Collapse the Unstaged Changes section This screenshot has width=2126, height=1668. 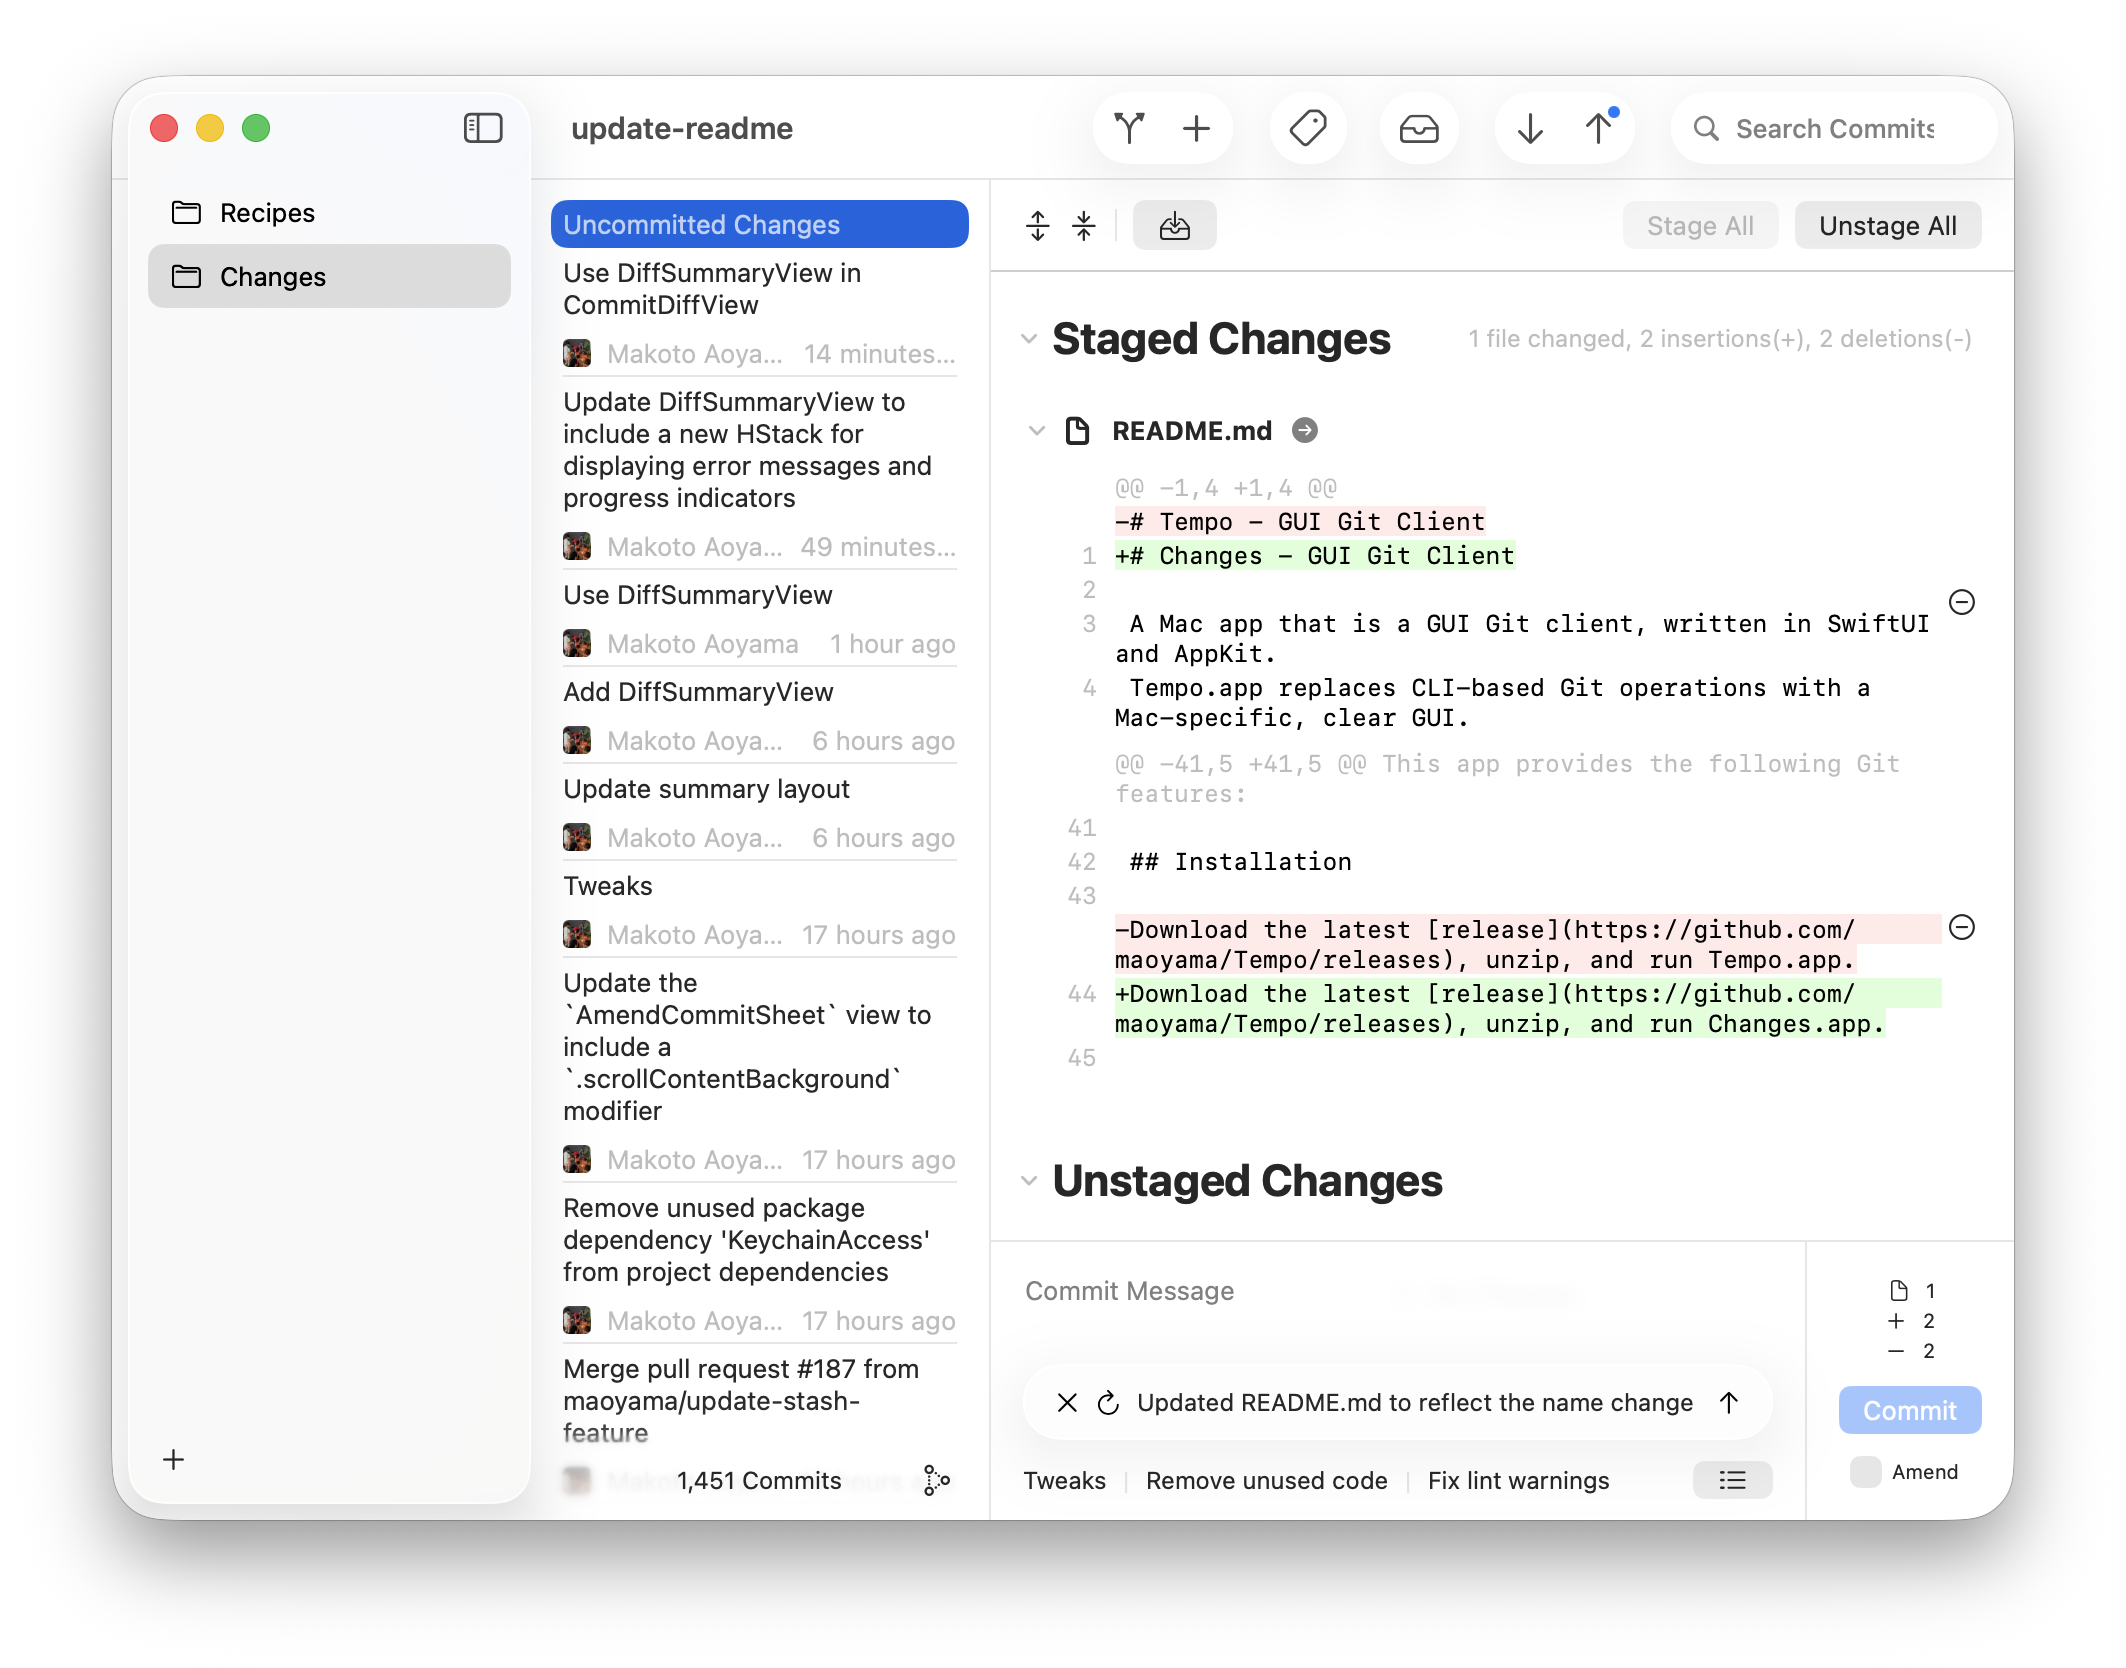pyautogui.click(x=1029, y=1181)
